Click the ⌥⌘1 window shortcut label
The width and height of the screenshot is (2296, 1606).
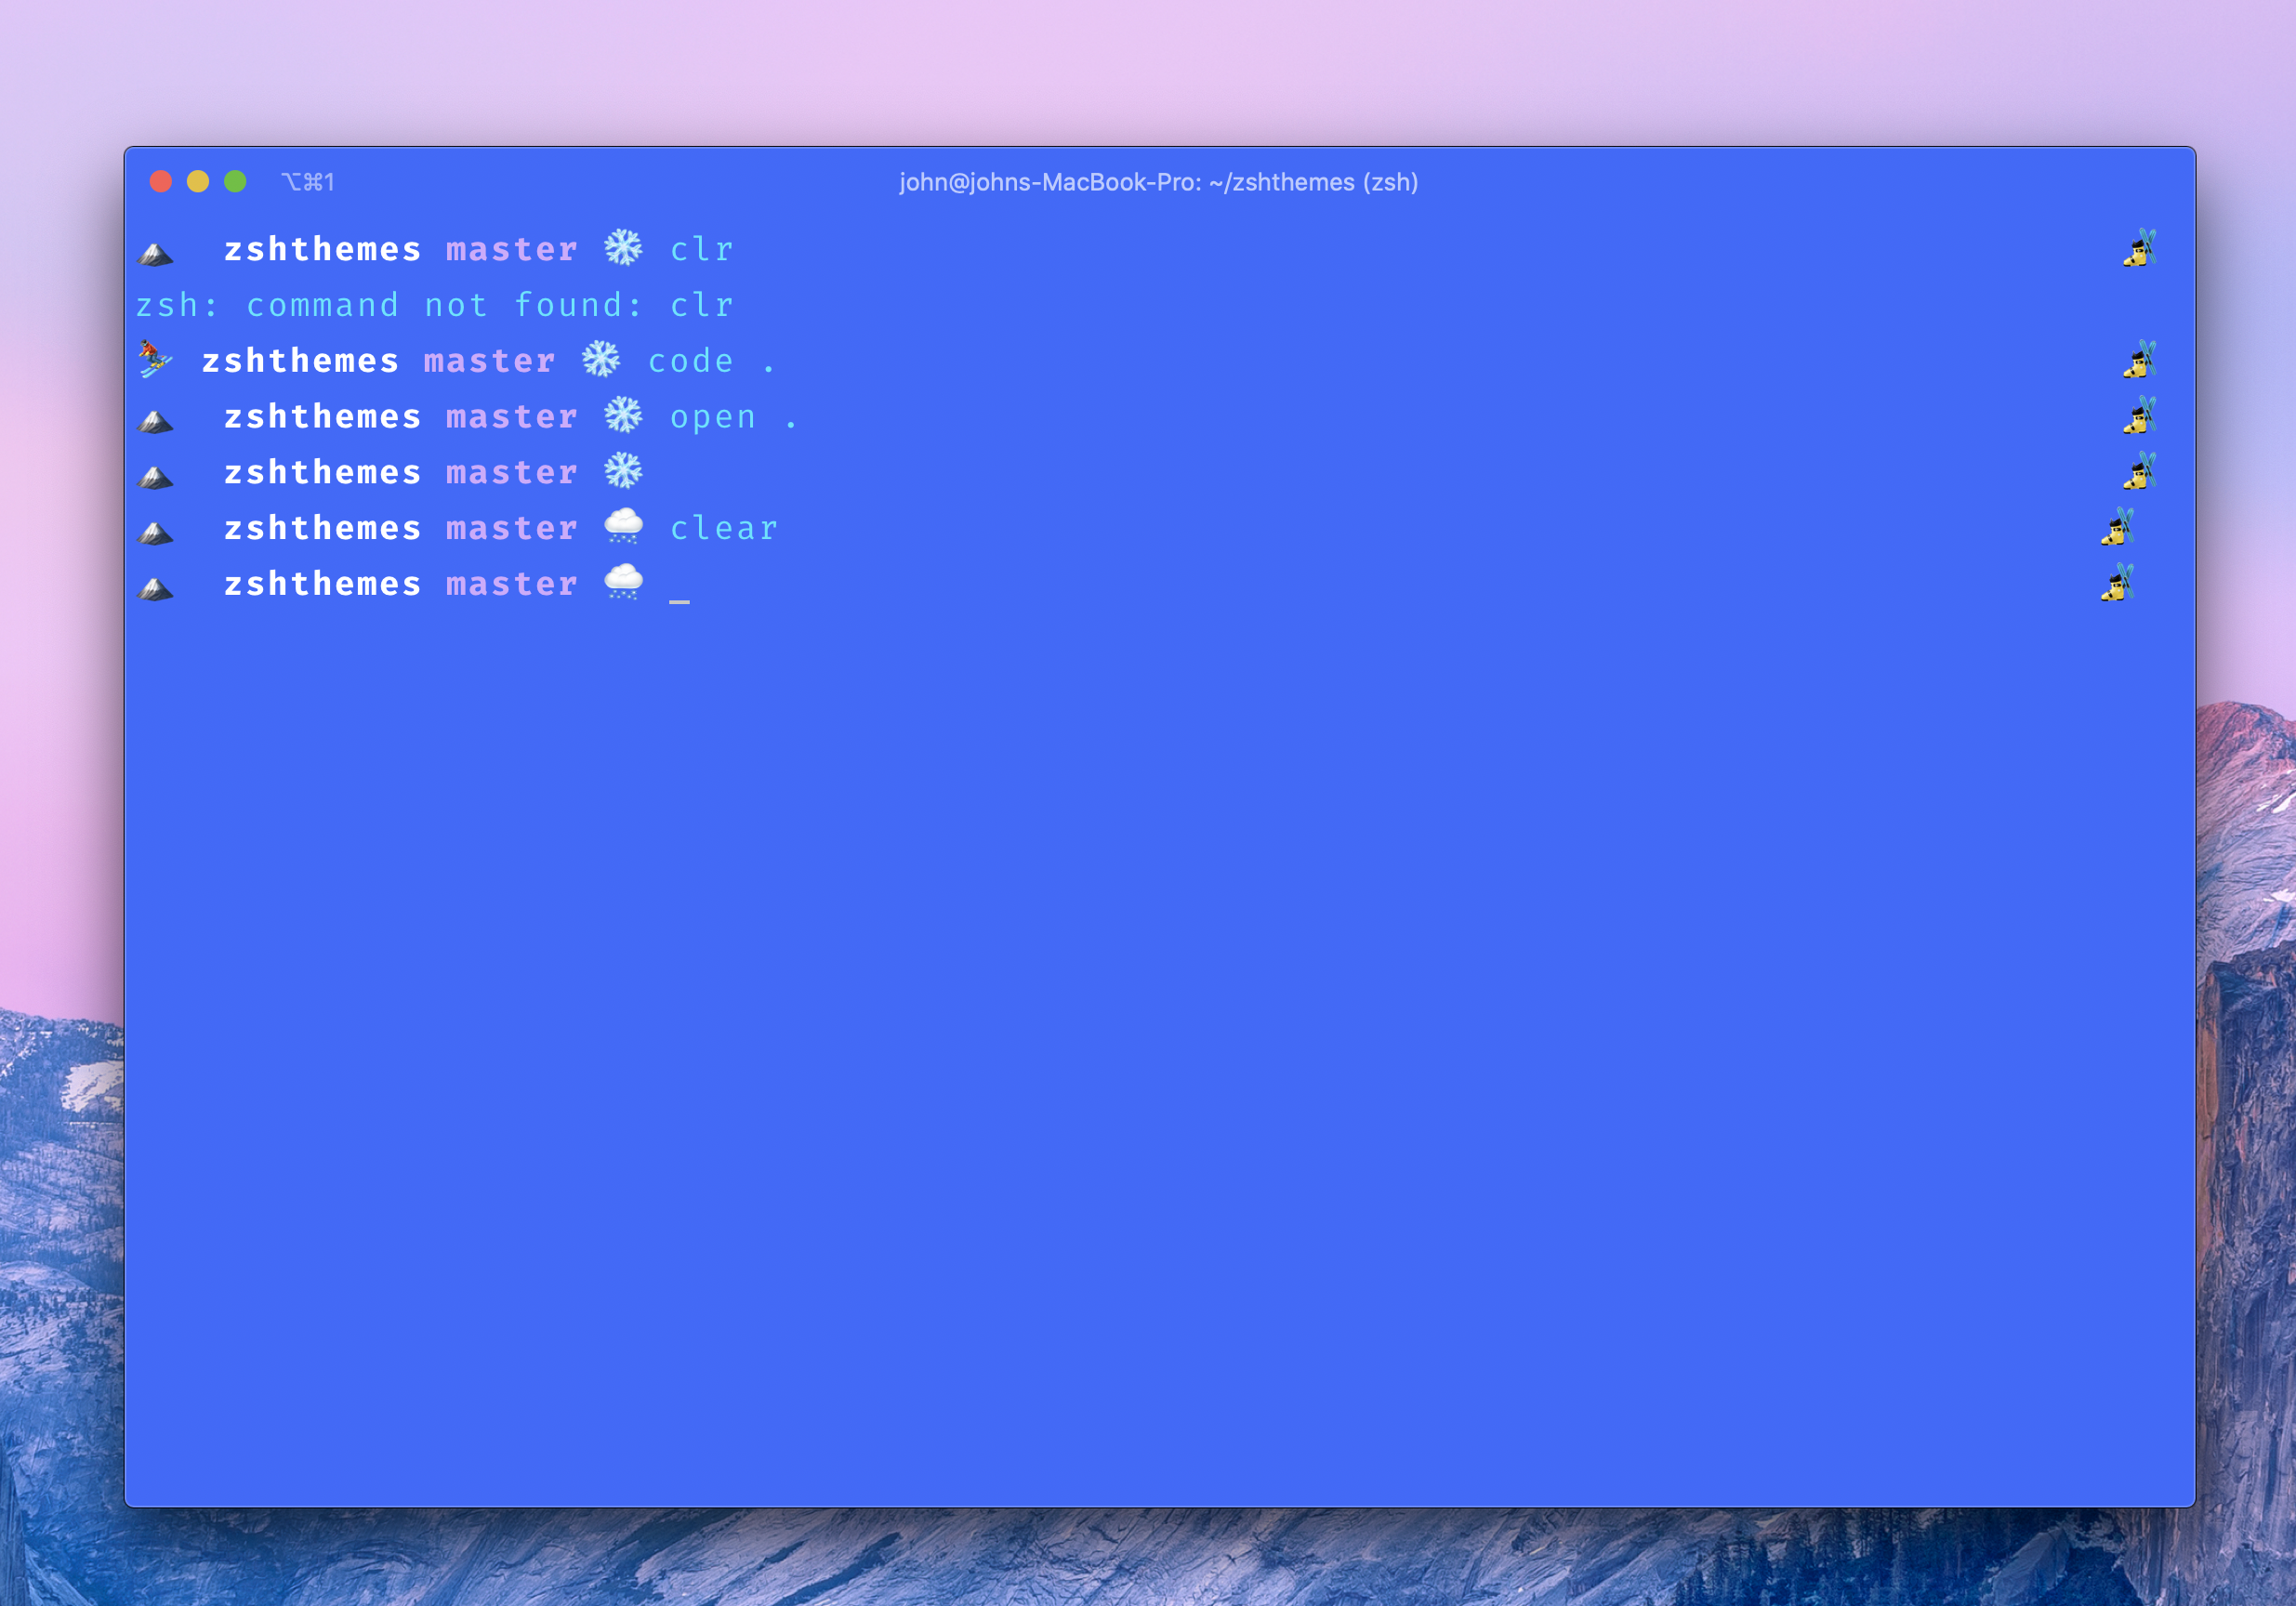coord(308,182)
